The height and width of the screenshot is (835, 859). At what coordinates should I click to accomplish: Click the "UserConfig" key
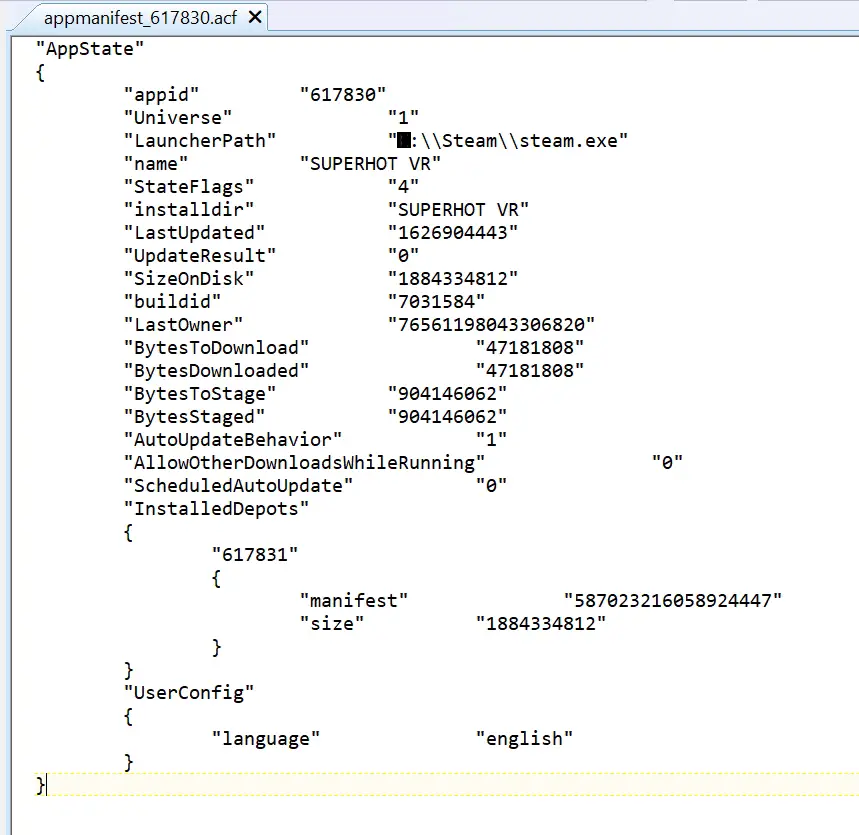click(189, 693)
